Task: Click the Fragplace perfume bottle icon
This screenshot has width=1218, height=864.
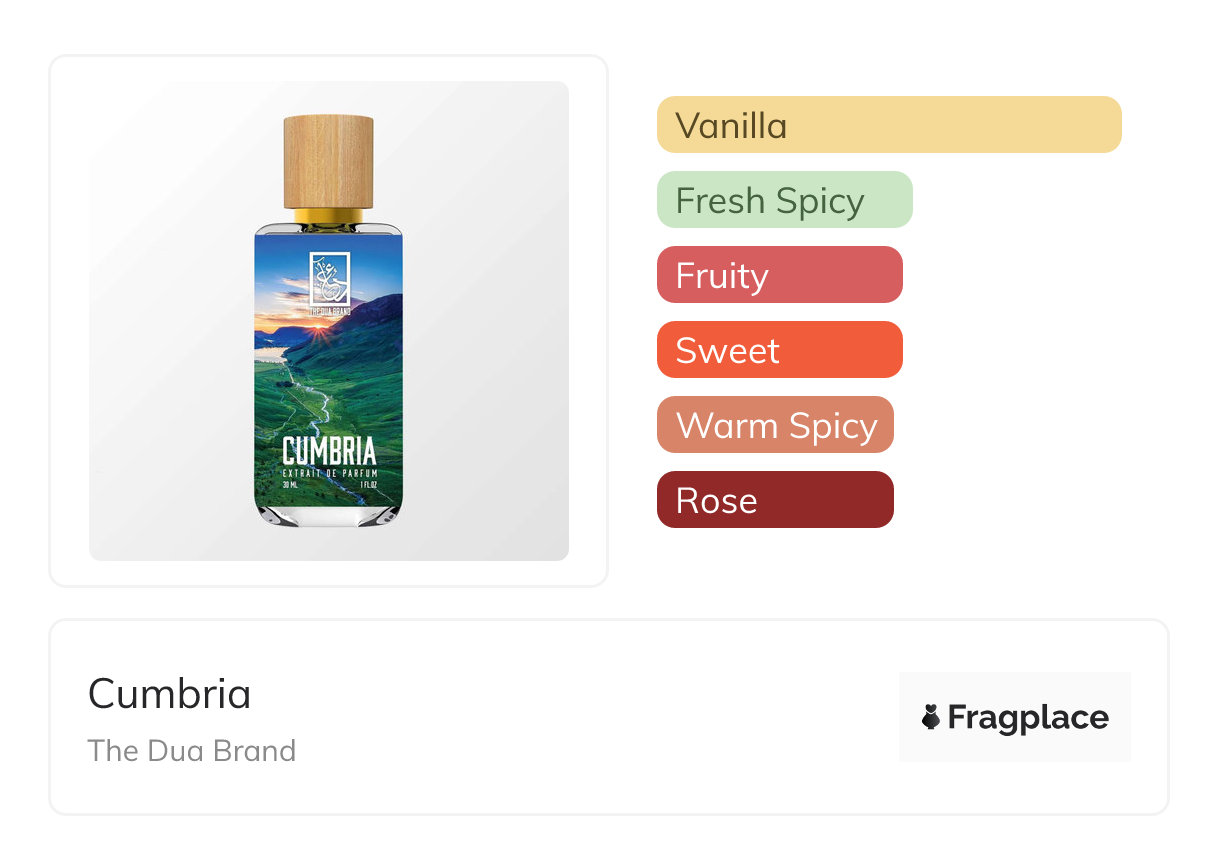Action: [x=931, y=717]
